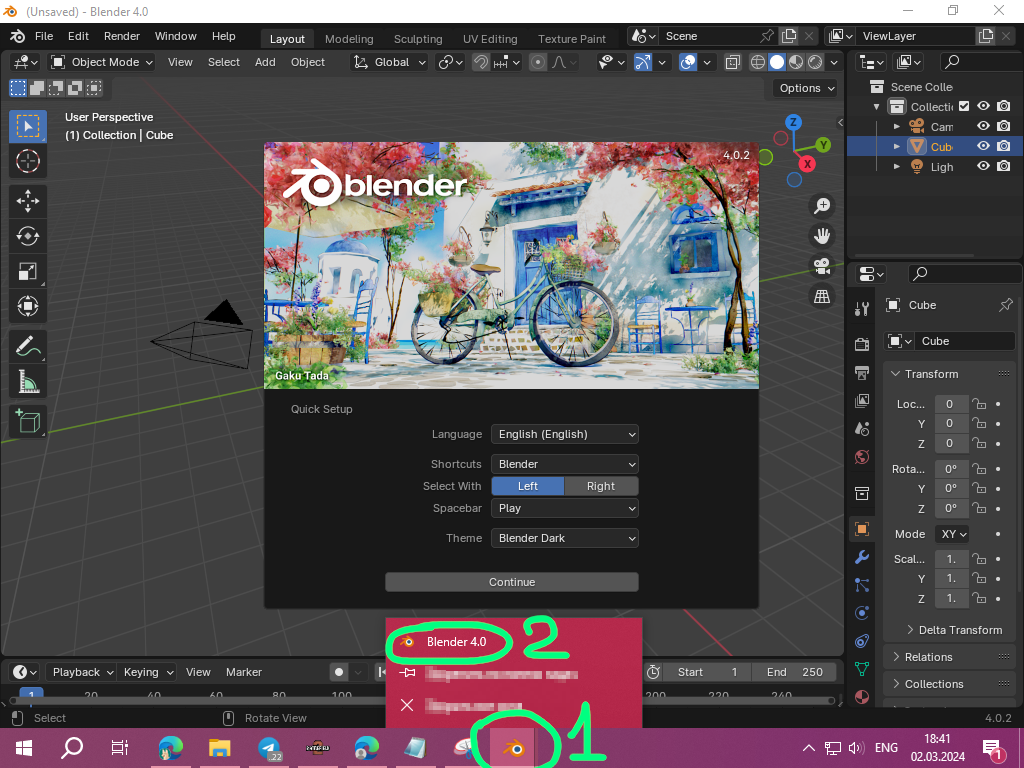
Task: Open the File menu
Action: click(x=44, y=37)
